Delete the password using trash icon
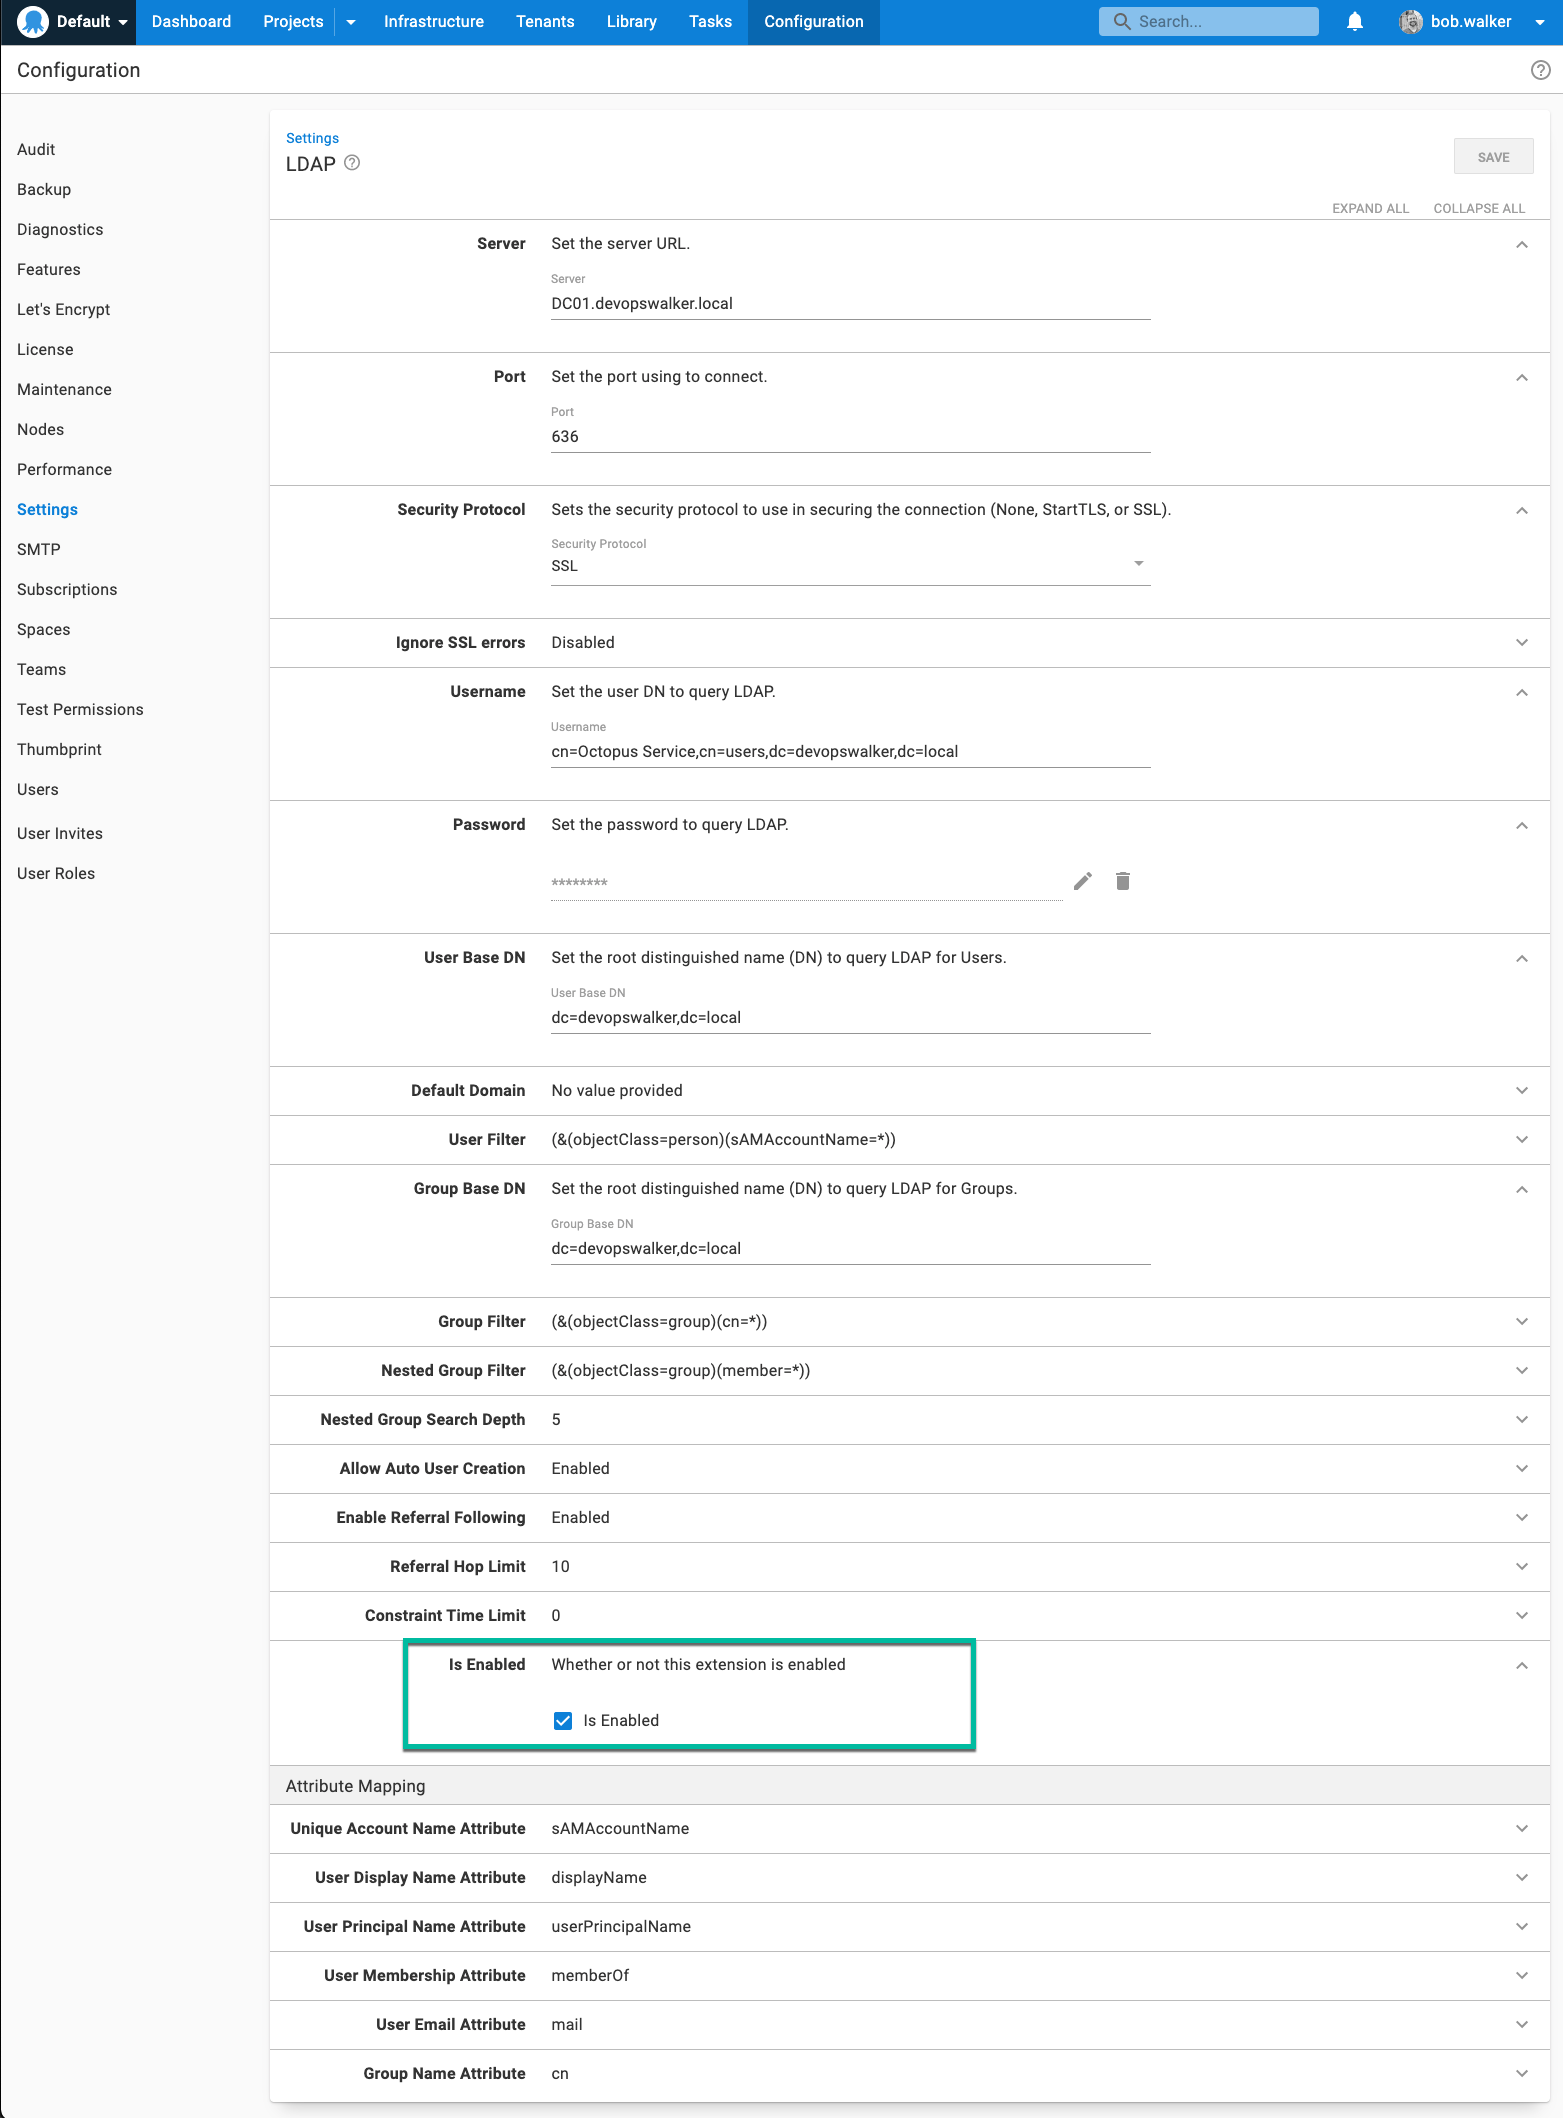 (x=1123, y=881)
